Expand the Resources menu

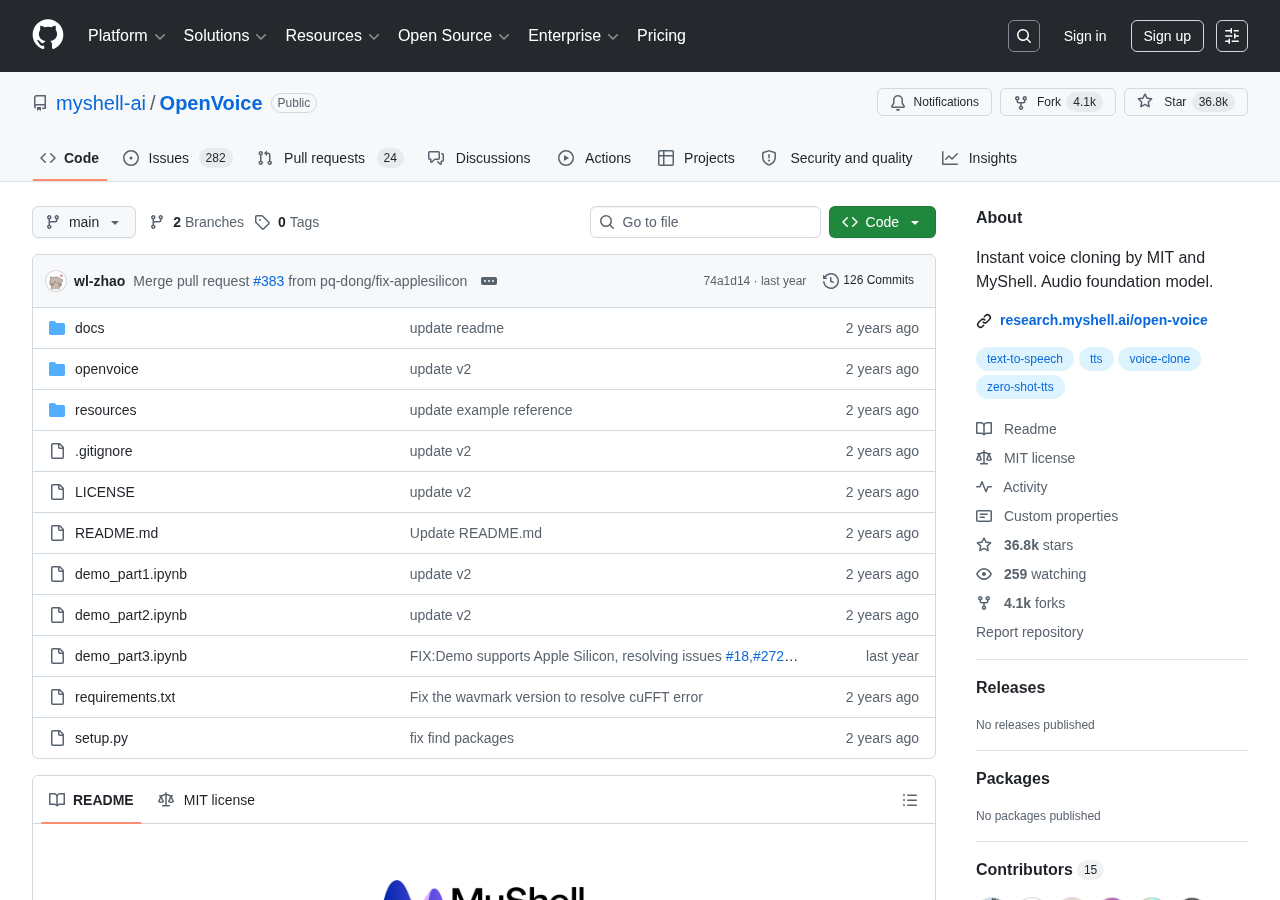pos(333,36)
